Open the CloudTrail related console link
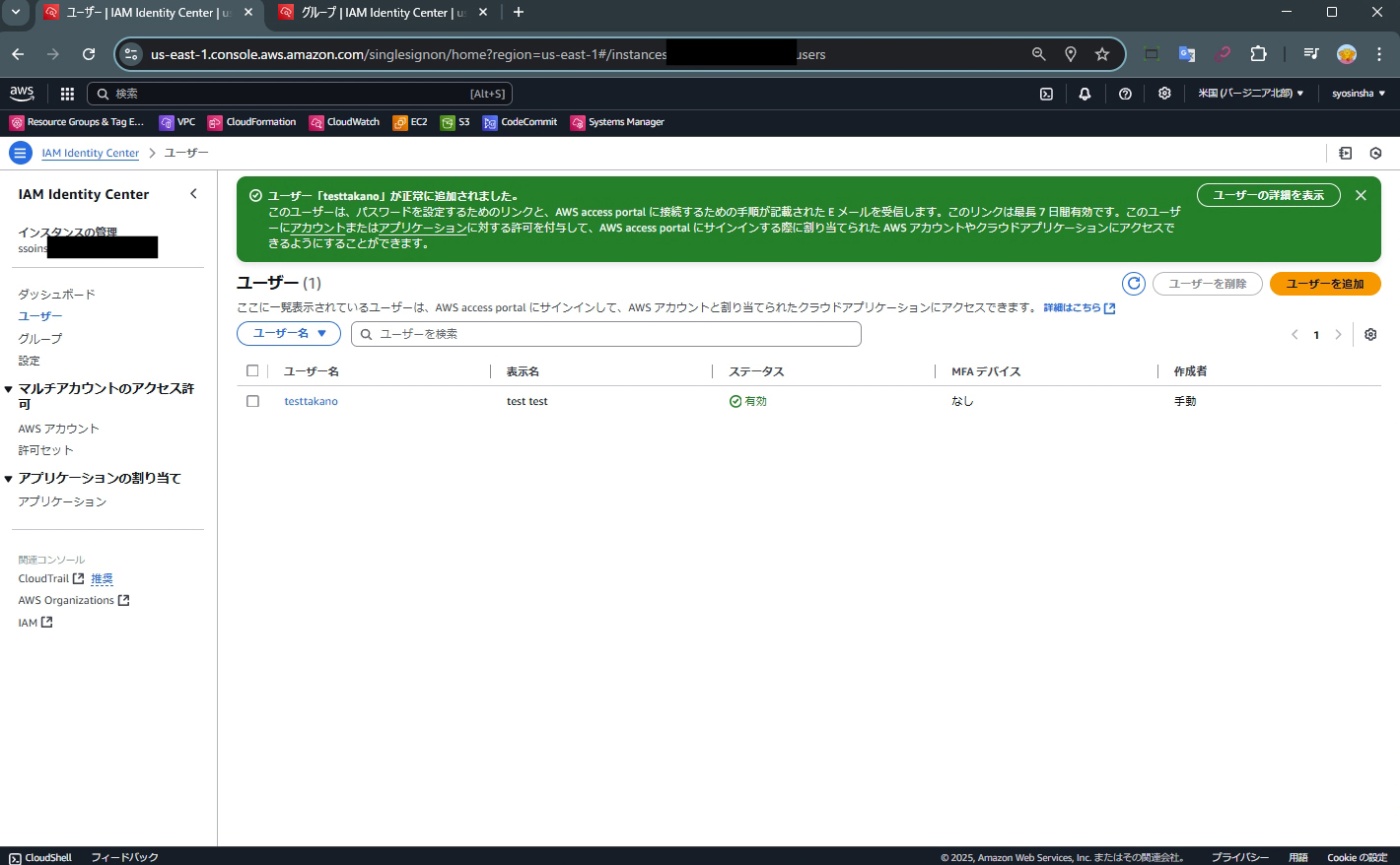The image size is (1400, 865). (x=51, y=578)
